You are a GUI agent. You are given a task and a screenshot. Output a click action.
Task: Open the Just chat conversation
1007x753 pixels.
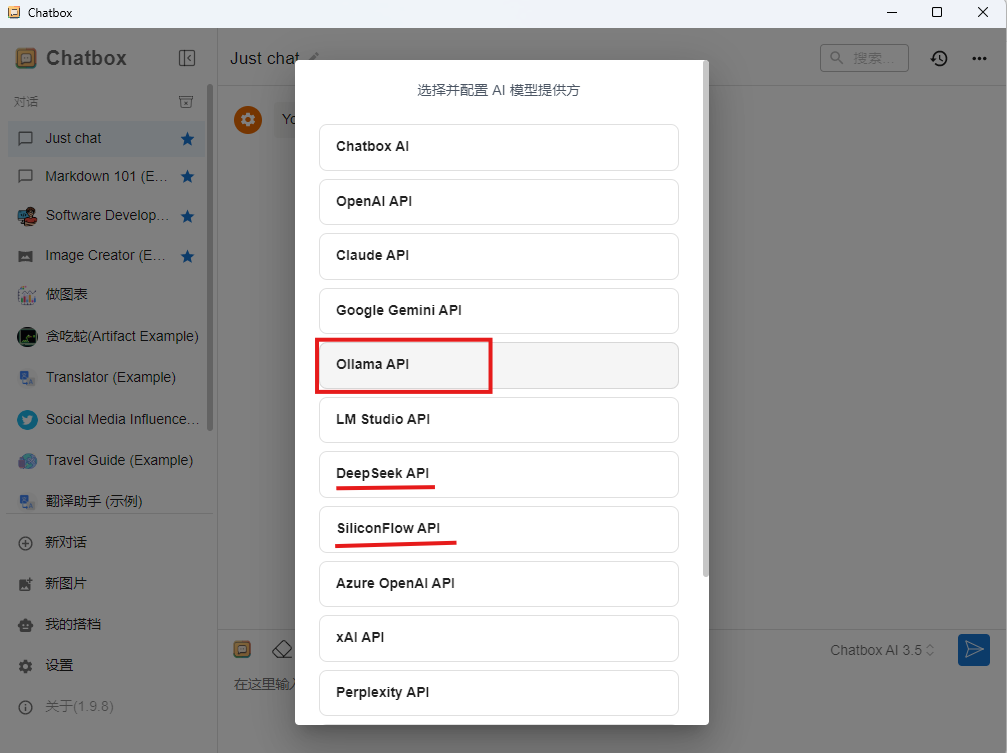[x=106, y=139]
